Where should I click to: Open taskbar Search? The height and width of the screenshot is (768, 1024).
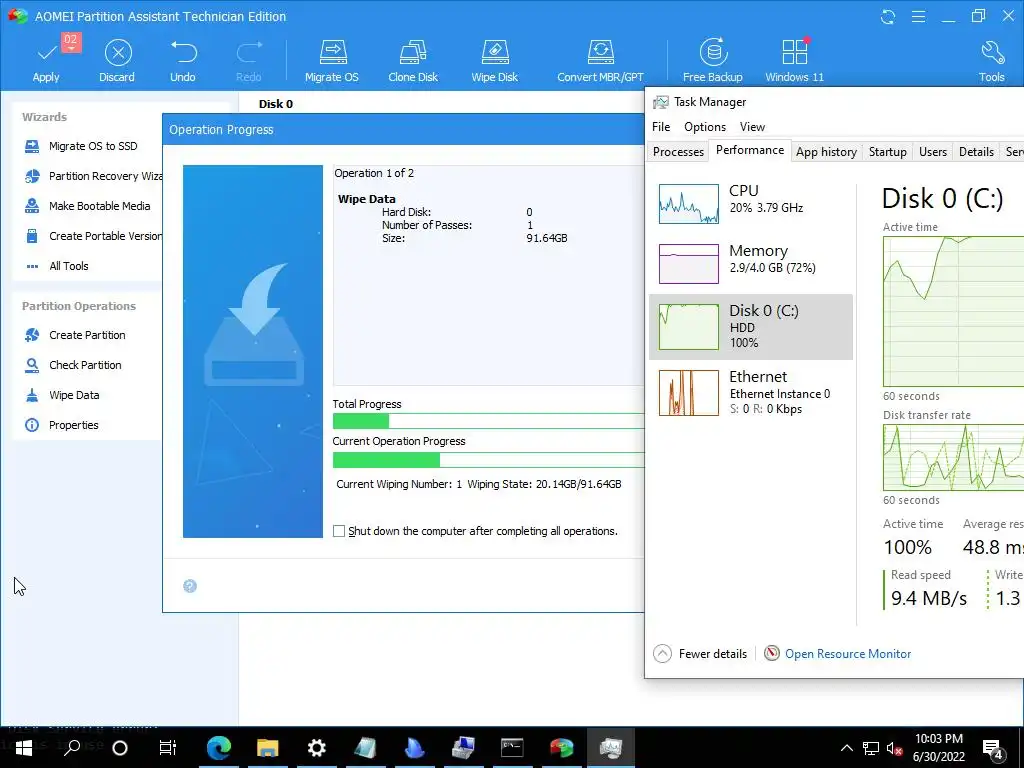coord(72,747)
